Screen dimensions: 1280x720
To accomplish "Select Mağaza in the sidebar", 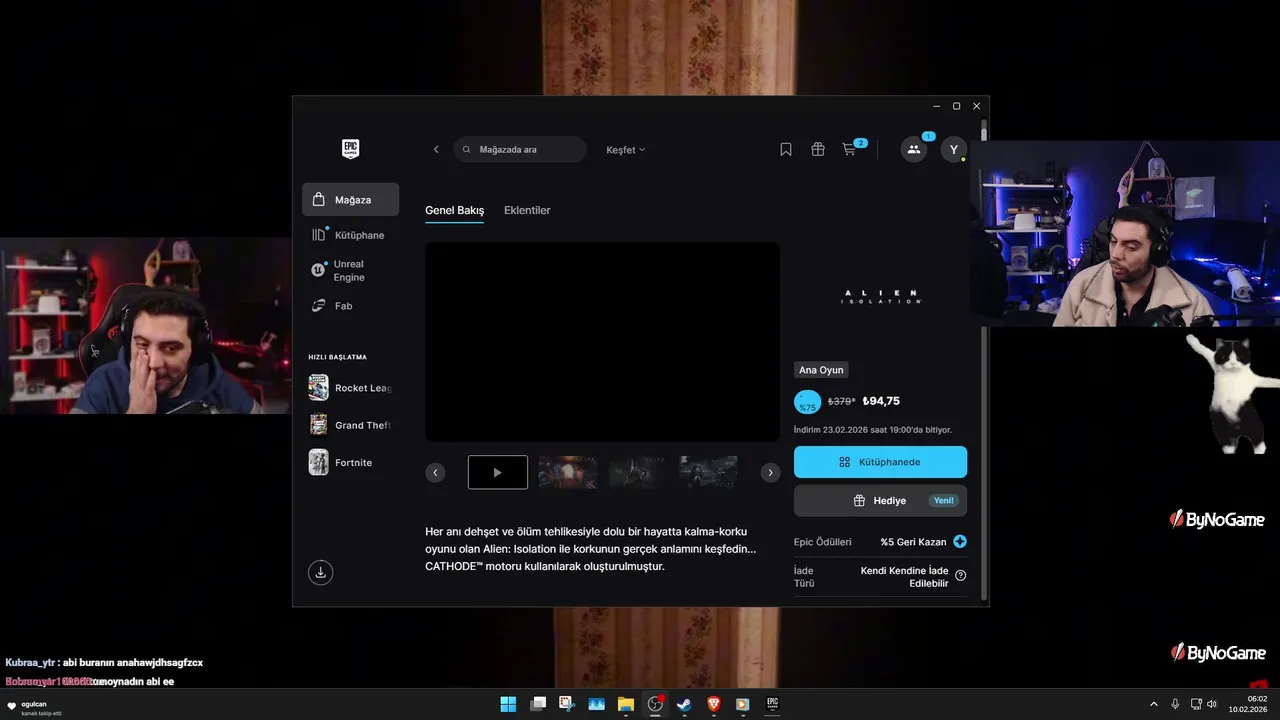I will click(x=350, y=200).
